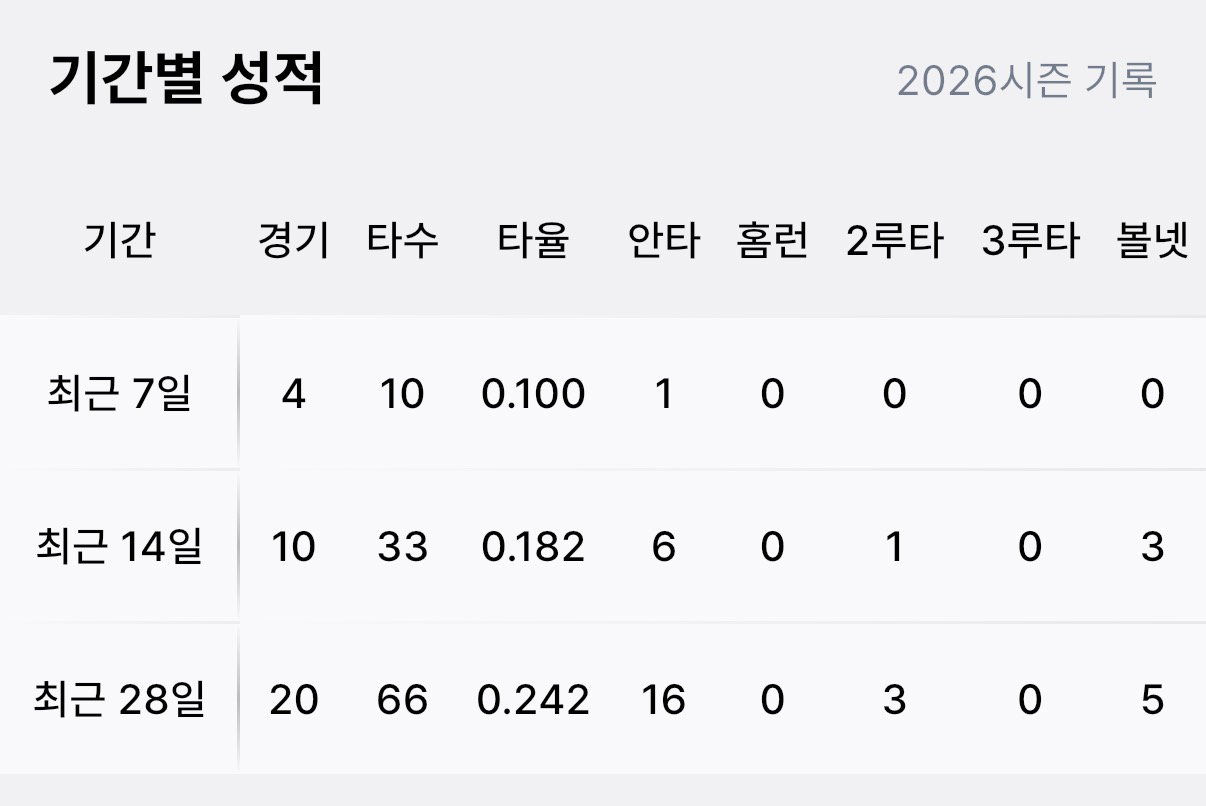Click the 33 at-bats cell

(402, 547)
